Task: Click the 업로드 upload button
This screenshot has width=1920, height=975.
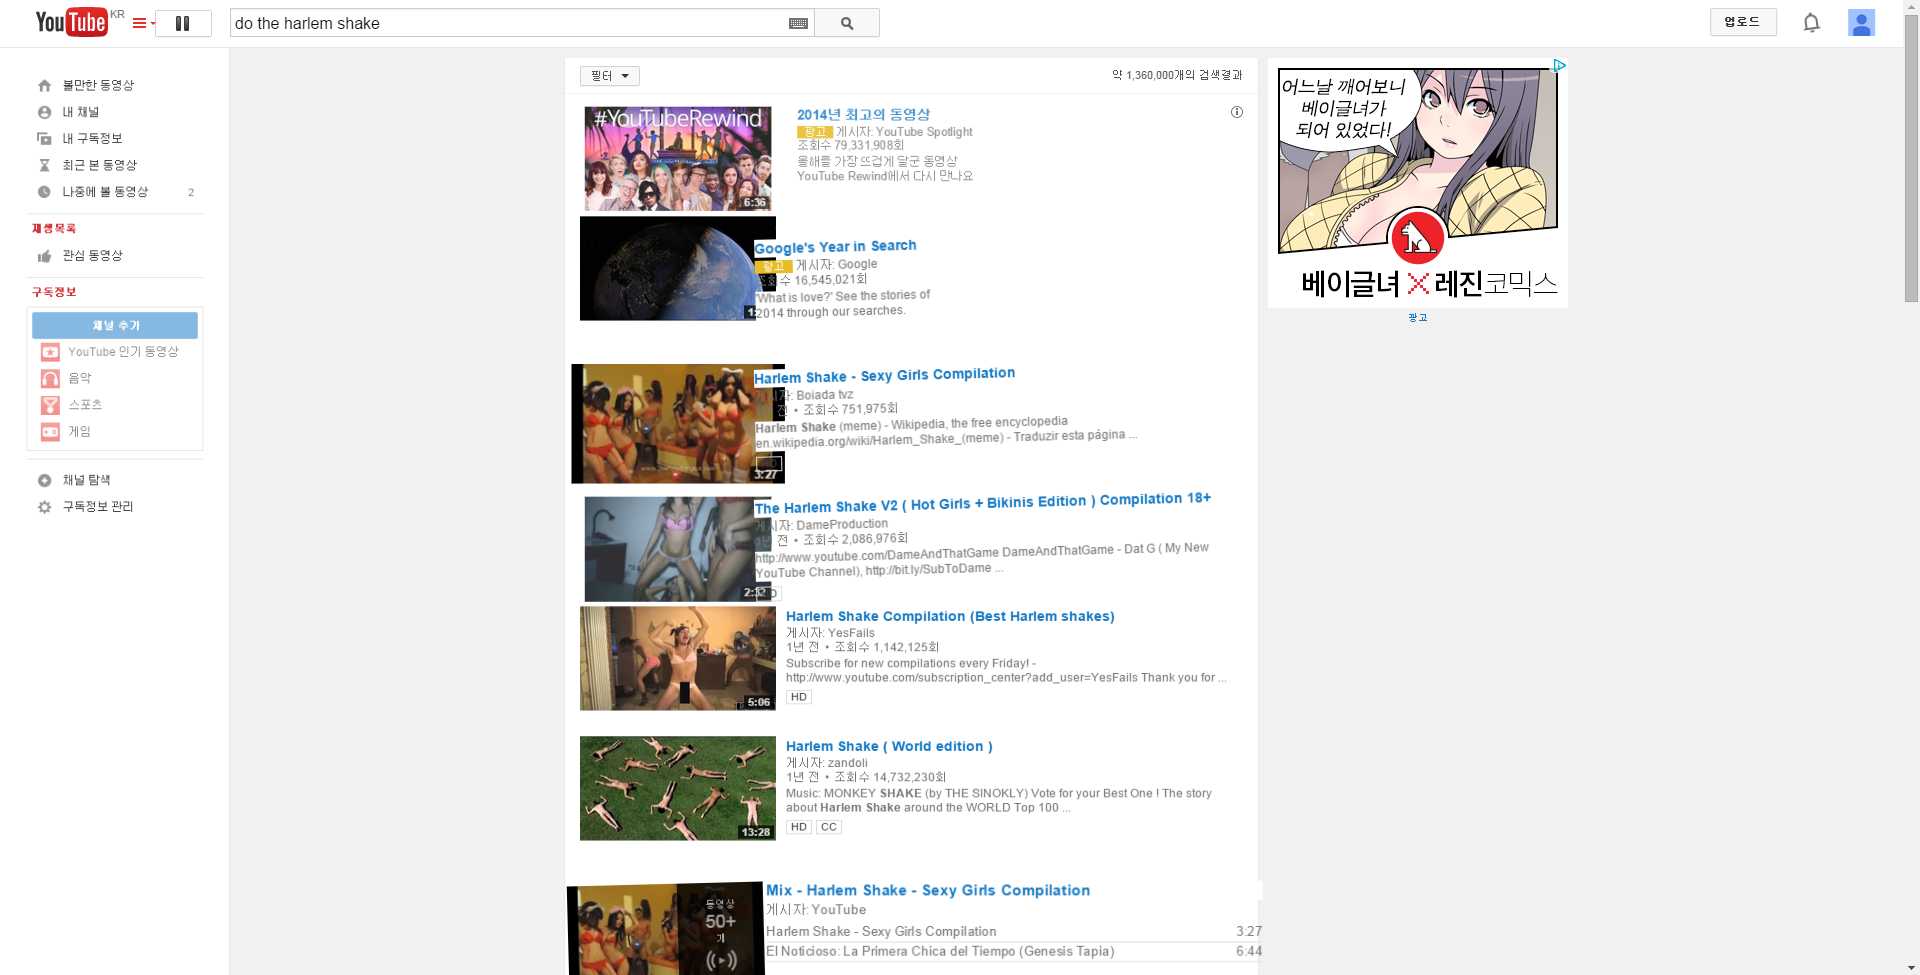Action: pyautogui.click(x=1743, y=22)
